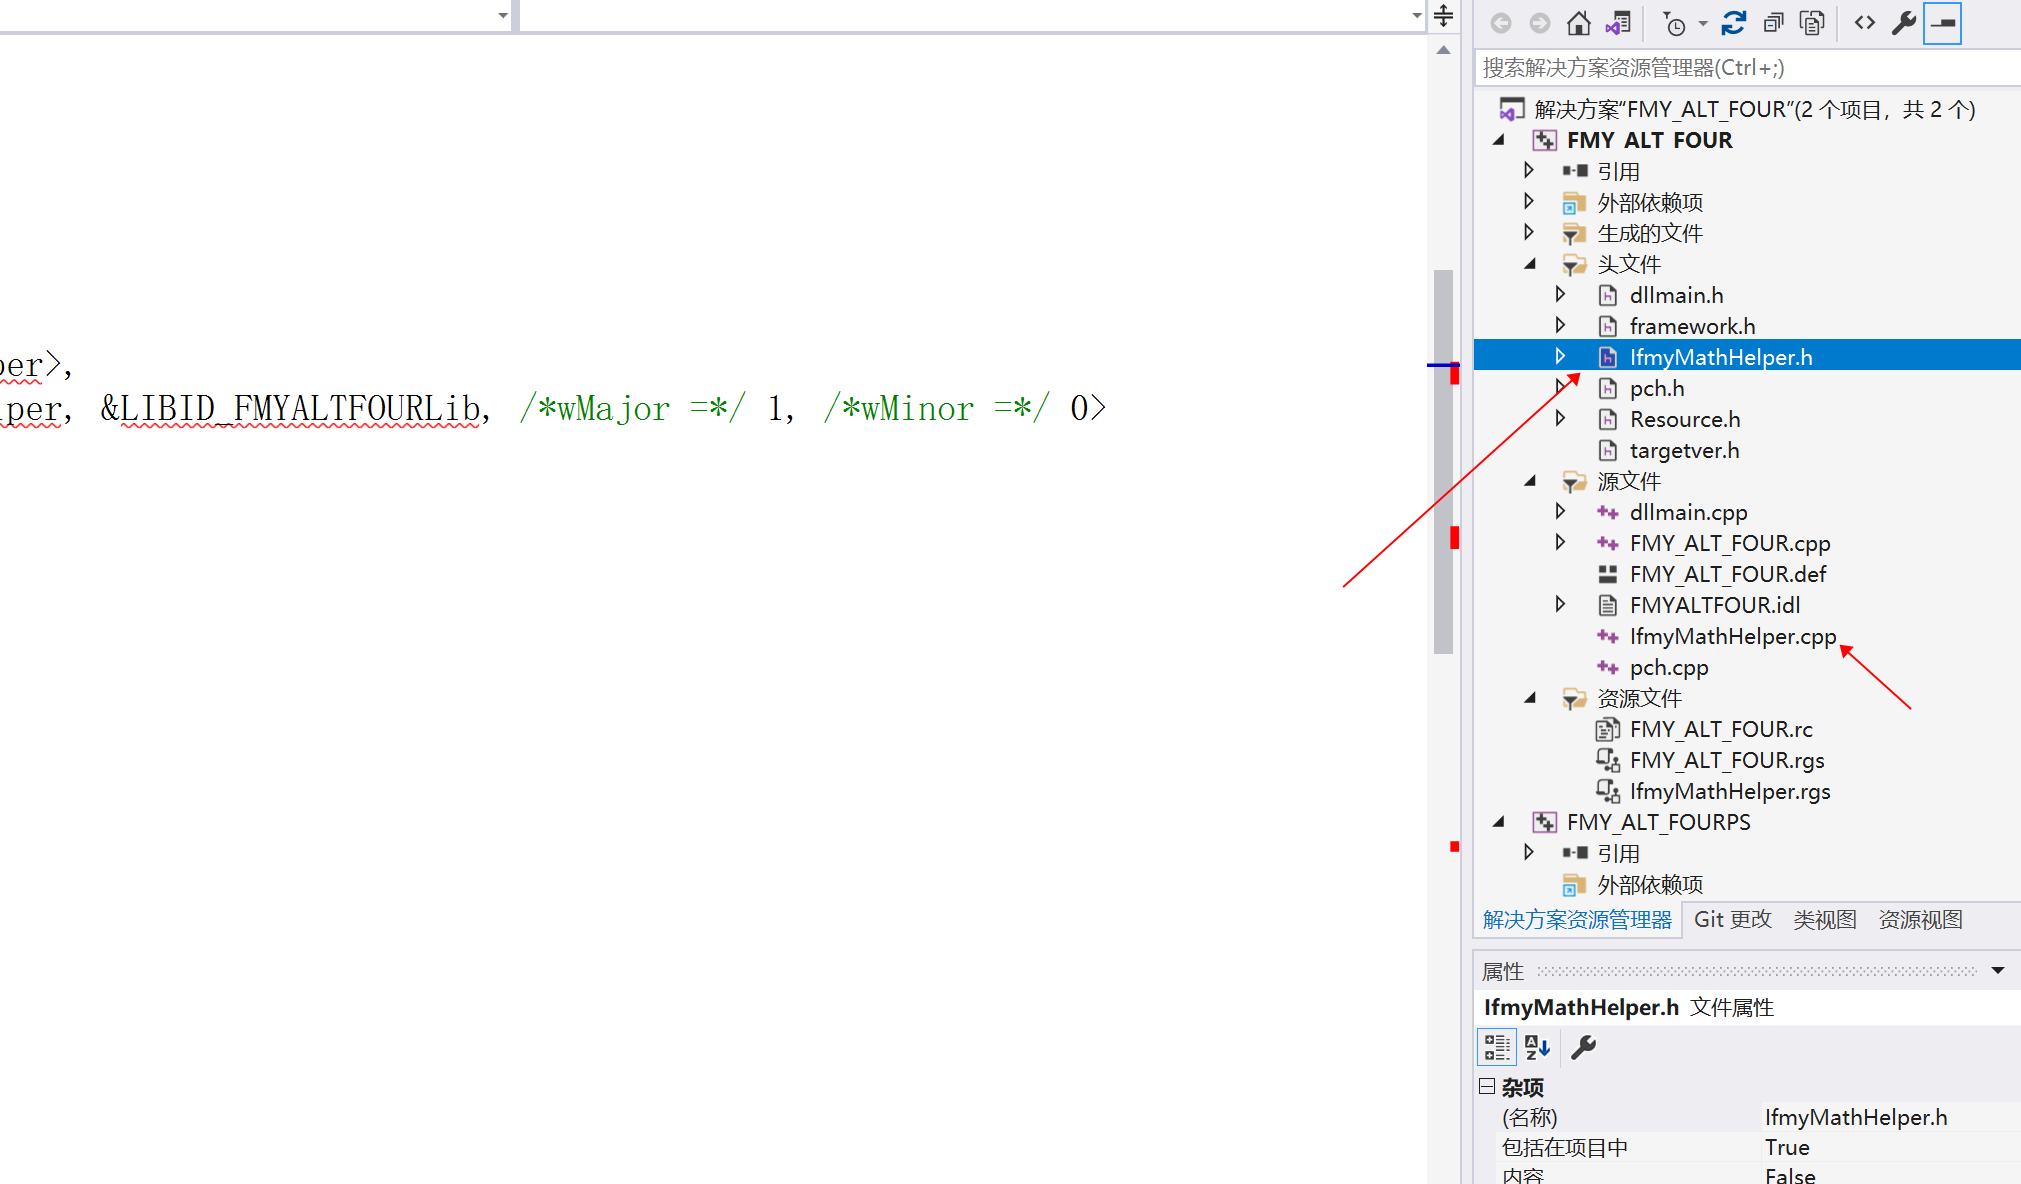Click editor scrollbar up arrow
This screenshot has width=2021, height=1184.
tap(1443, 50)
